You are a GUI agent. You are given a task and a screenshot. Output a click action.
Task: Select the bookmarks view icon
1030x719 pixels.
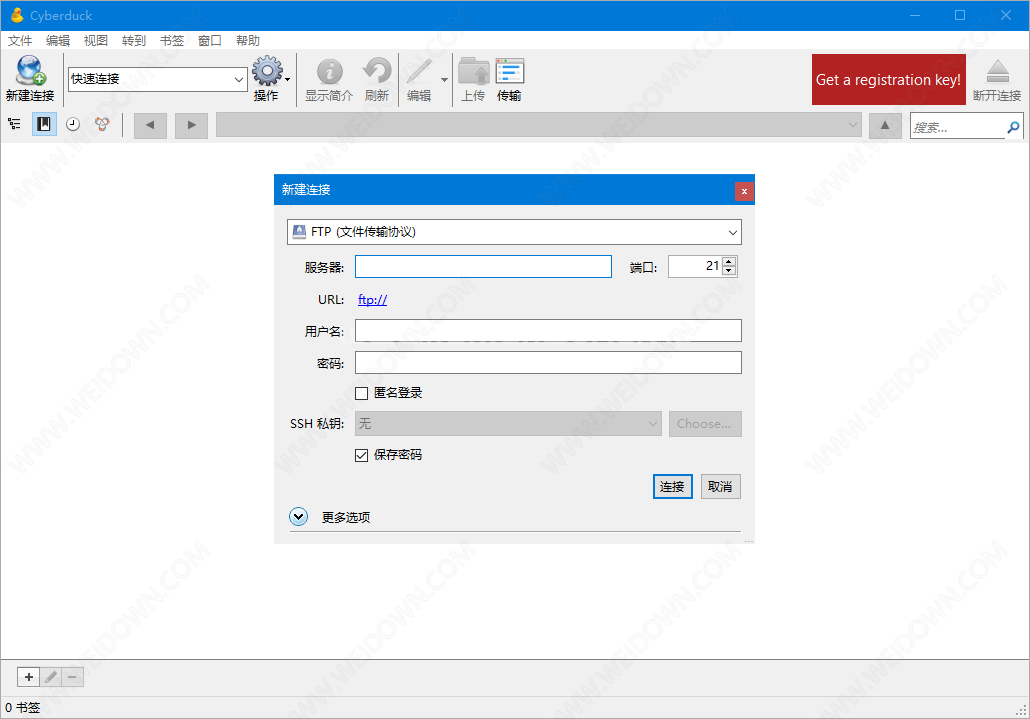point(44,125)
